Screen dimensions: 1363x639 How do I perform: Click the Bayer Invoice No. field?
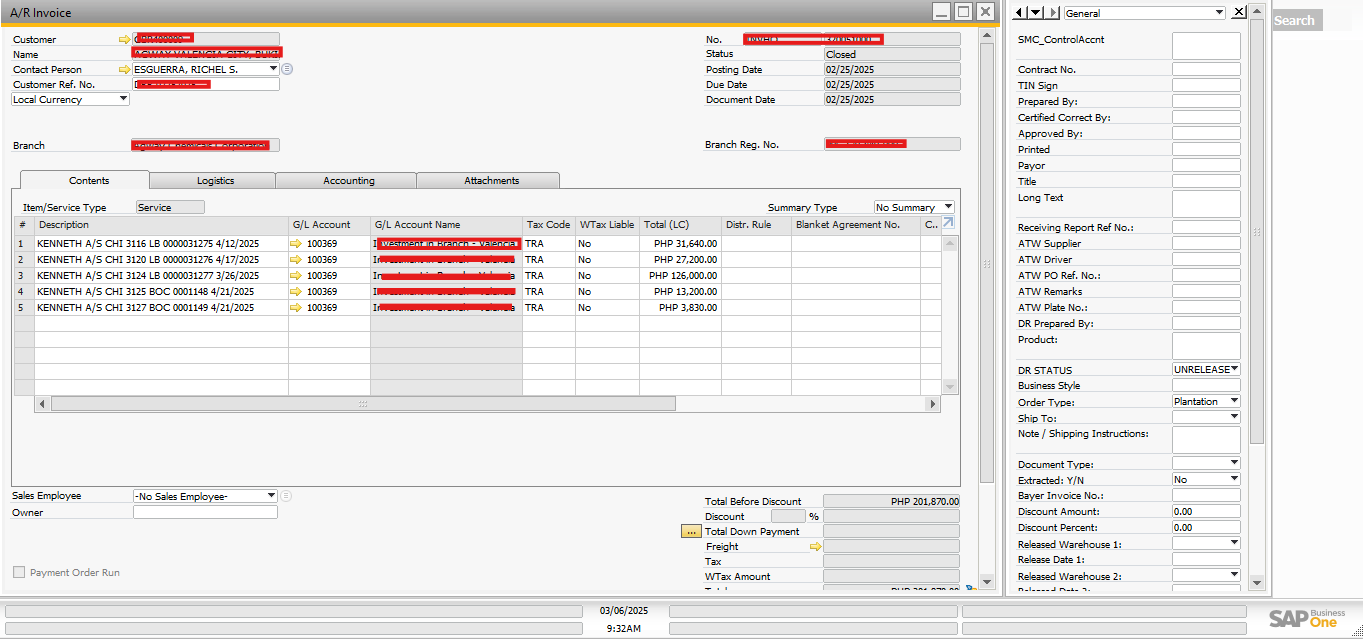1206,496
